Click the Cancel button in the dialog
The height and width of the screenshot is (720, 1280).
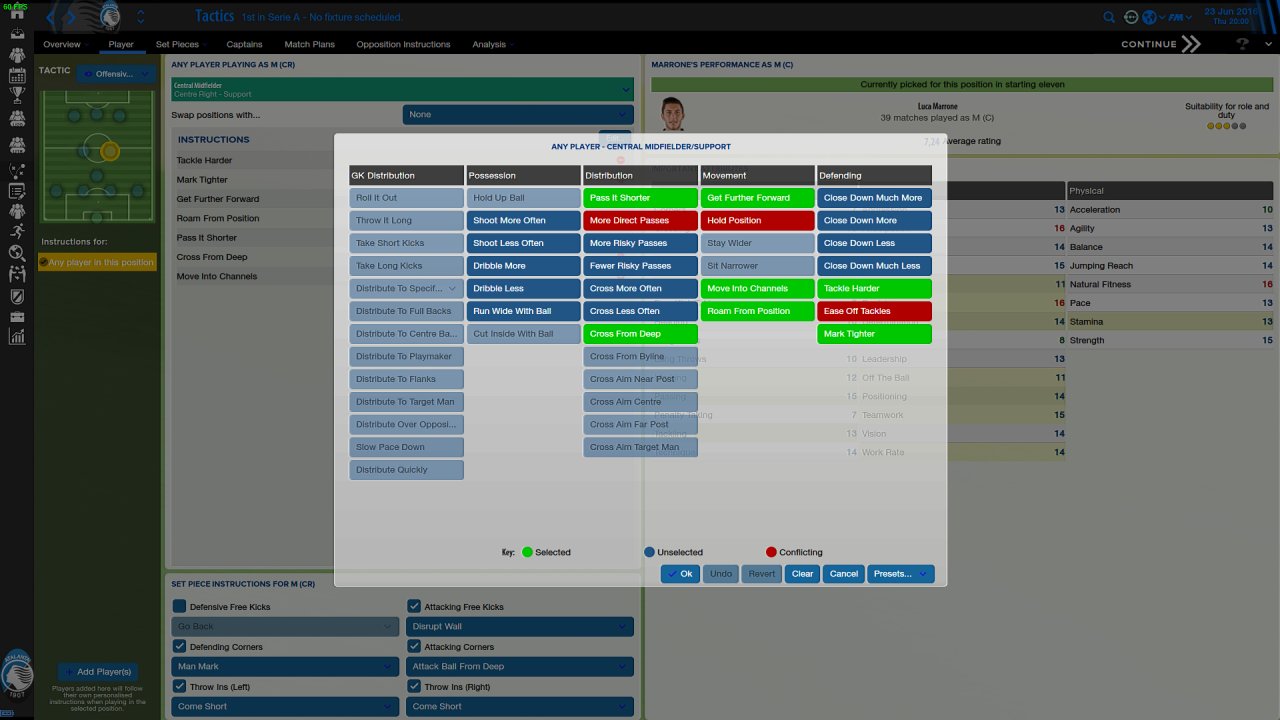(844, 574)
